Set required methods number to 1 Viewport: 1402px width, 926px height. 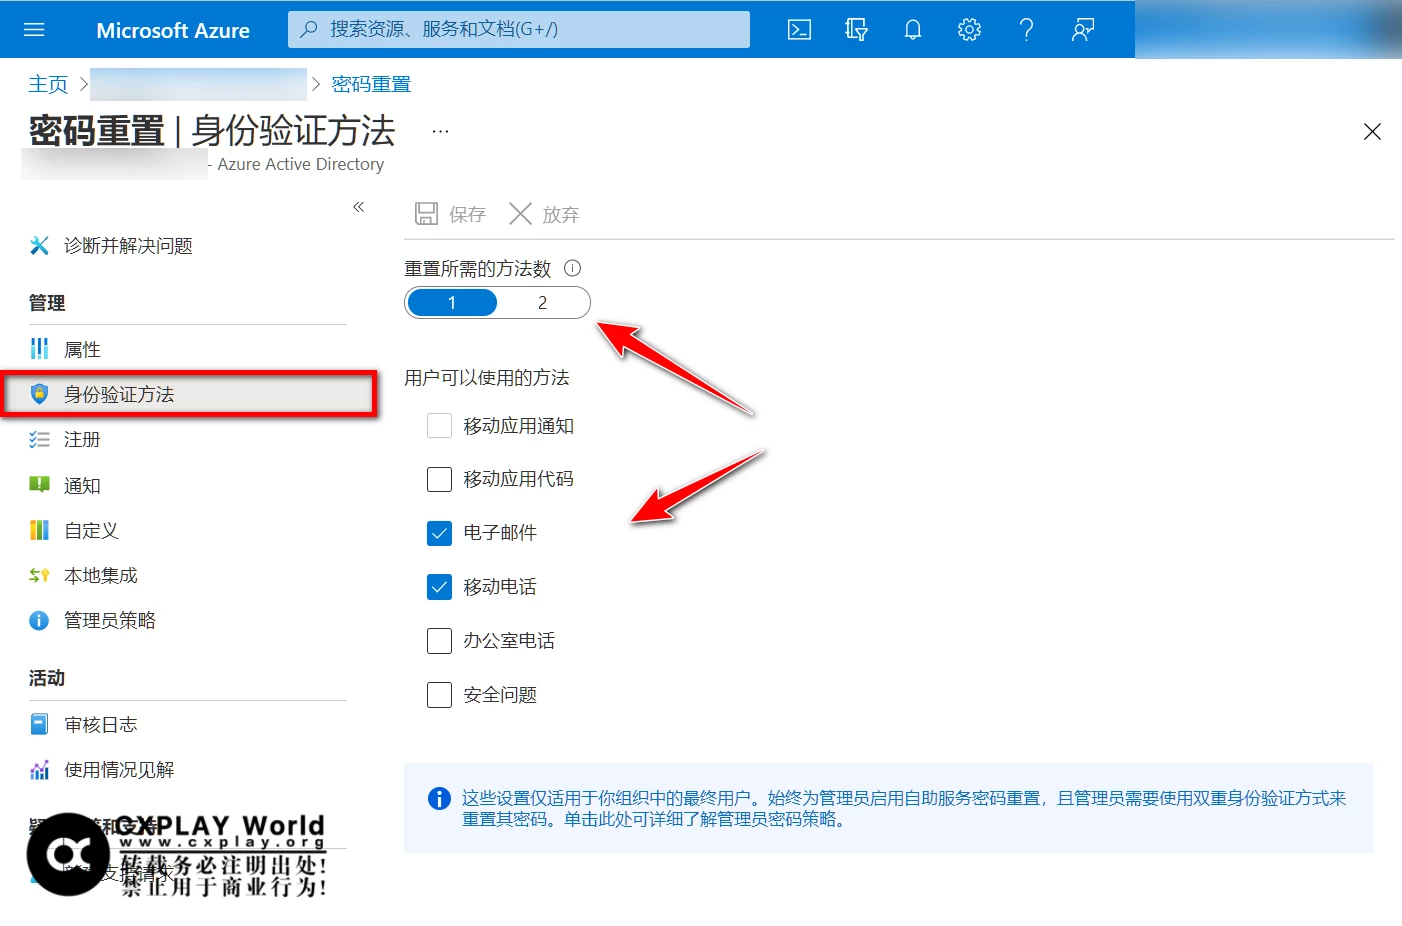452,303
